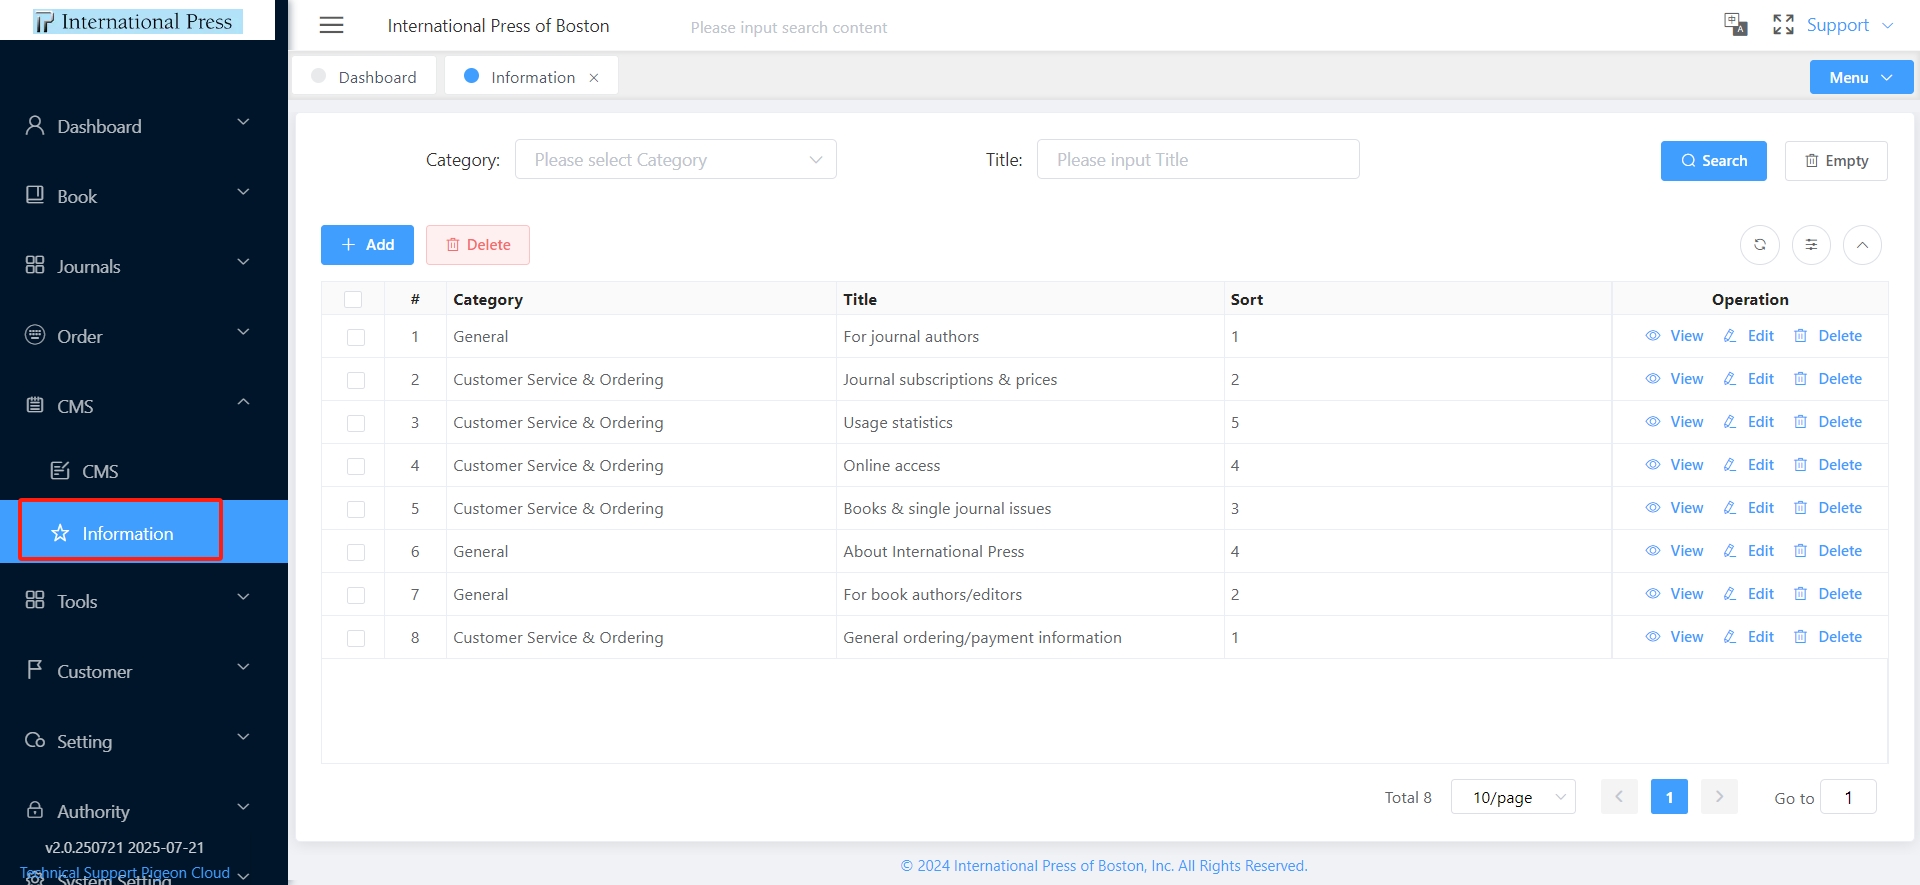
Task: Focus the Go to page input
Action: coord(1848,797)
